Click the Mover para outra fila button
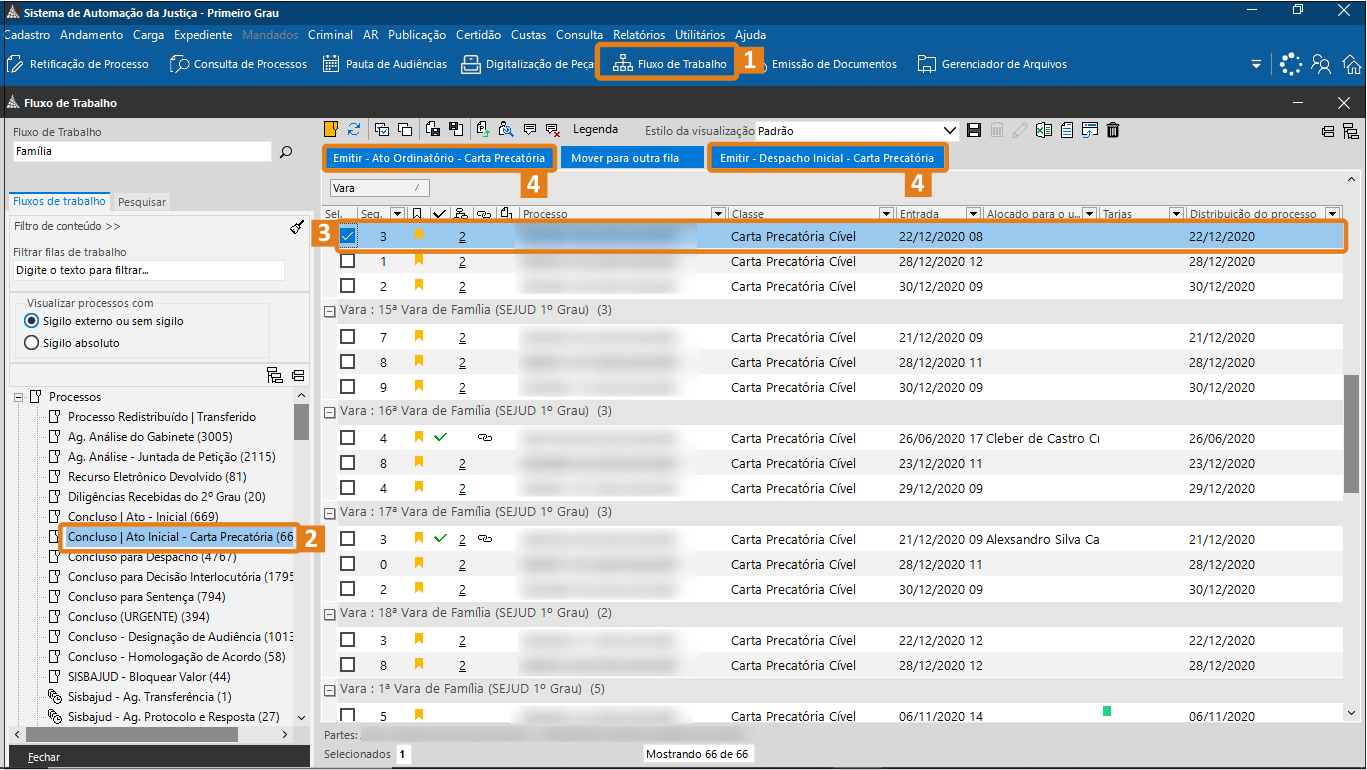This screenshot has height=770, width=1367. point(625,158)
